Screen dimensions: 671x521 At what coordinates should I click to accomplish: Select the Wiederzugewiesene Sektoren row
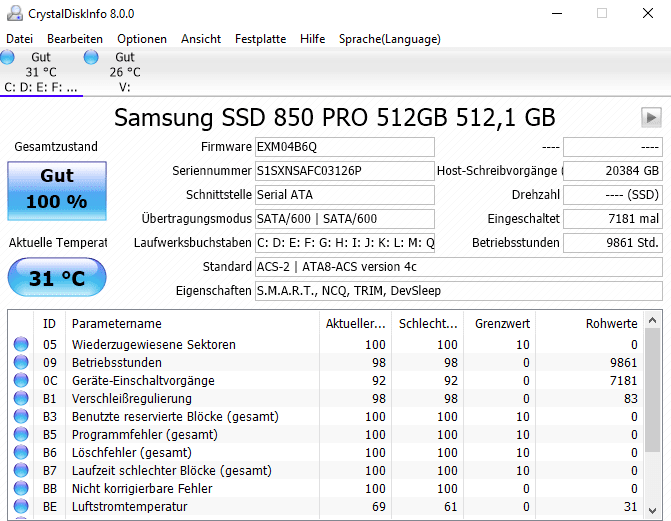[x=326, y=344]
